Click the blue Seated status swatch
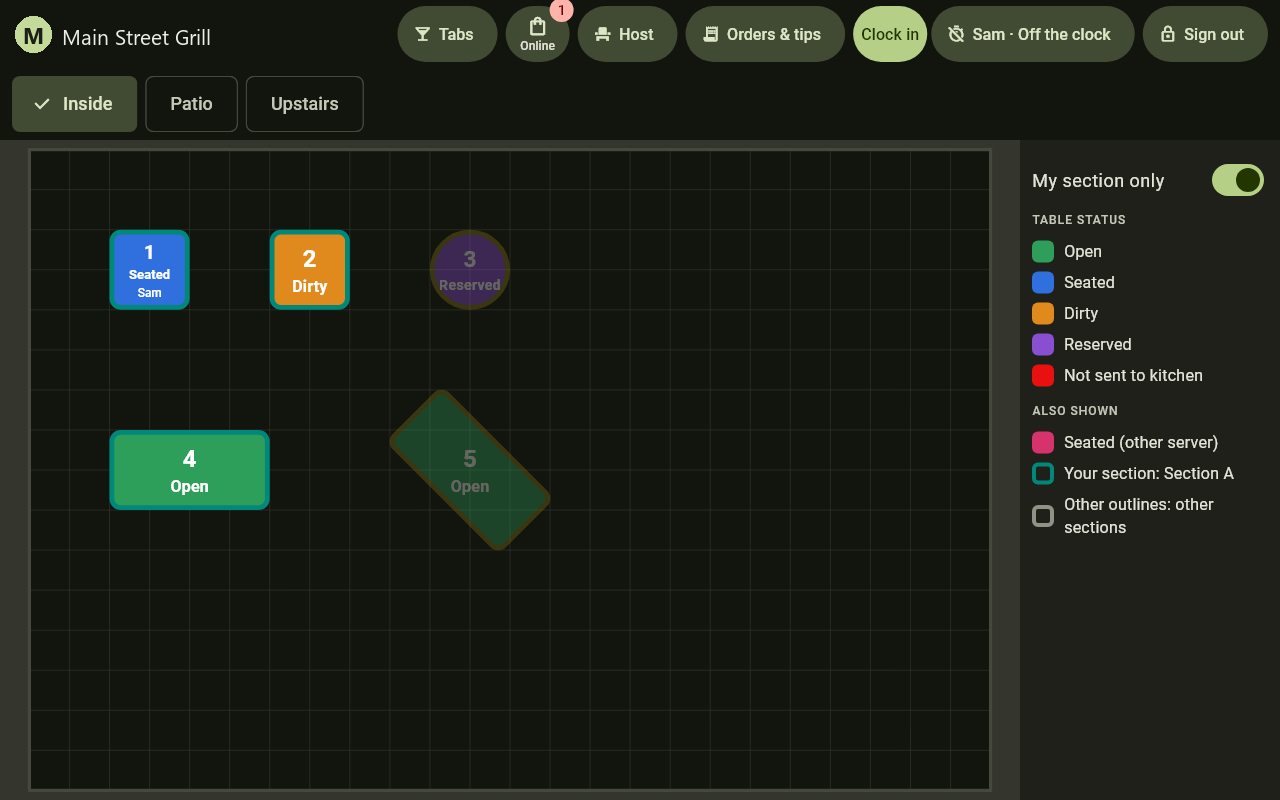The width and height of the screenshot is (1280, 800). [x=1043, y=283]
